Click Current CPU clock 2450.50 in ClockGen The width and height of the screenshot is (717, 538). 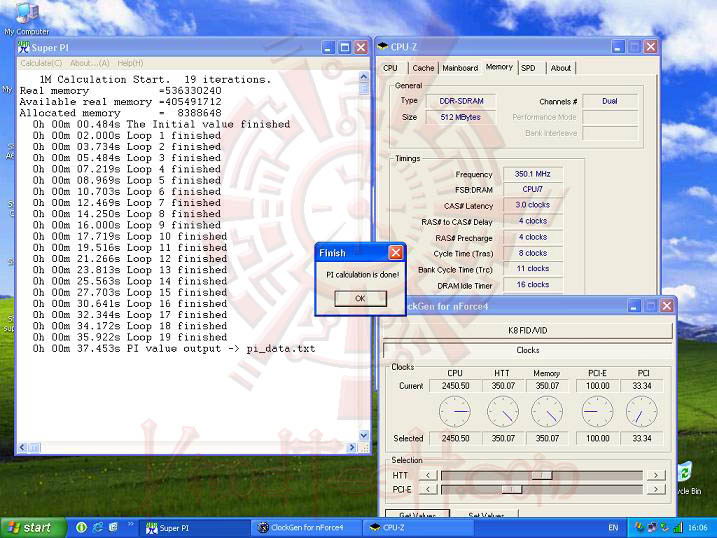pos(455,386)
